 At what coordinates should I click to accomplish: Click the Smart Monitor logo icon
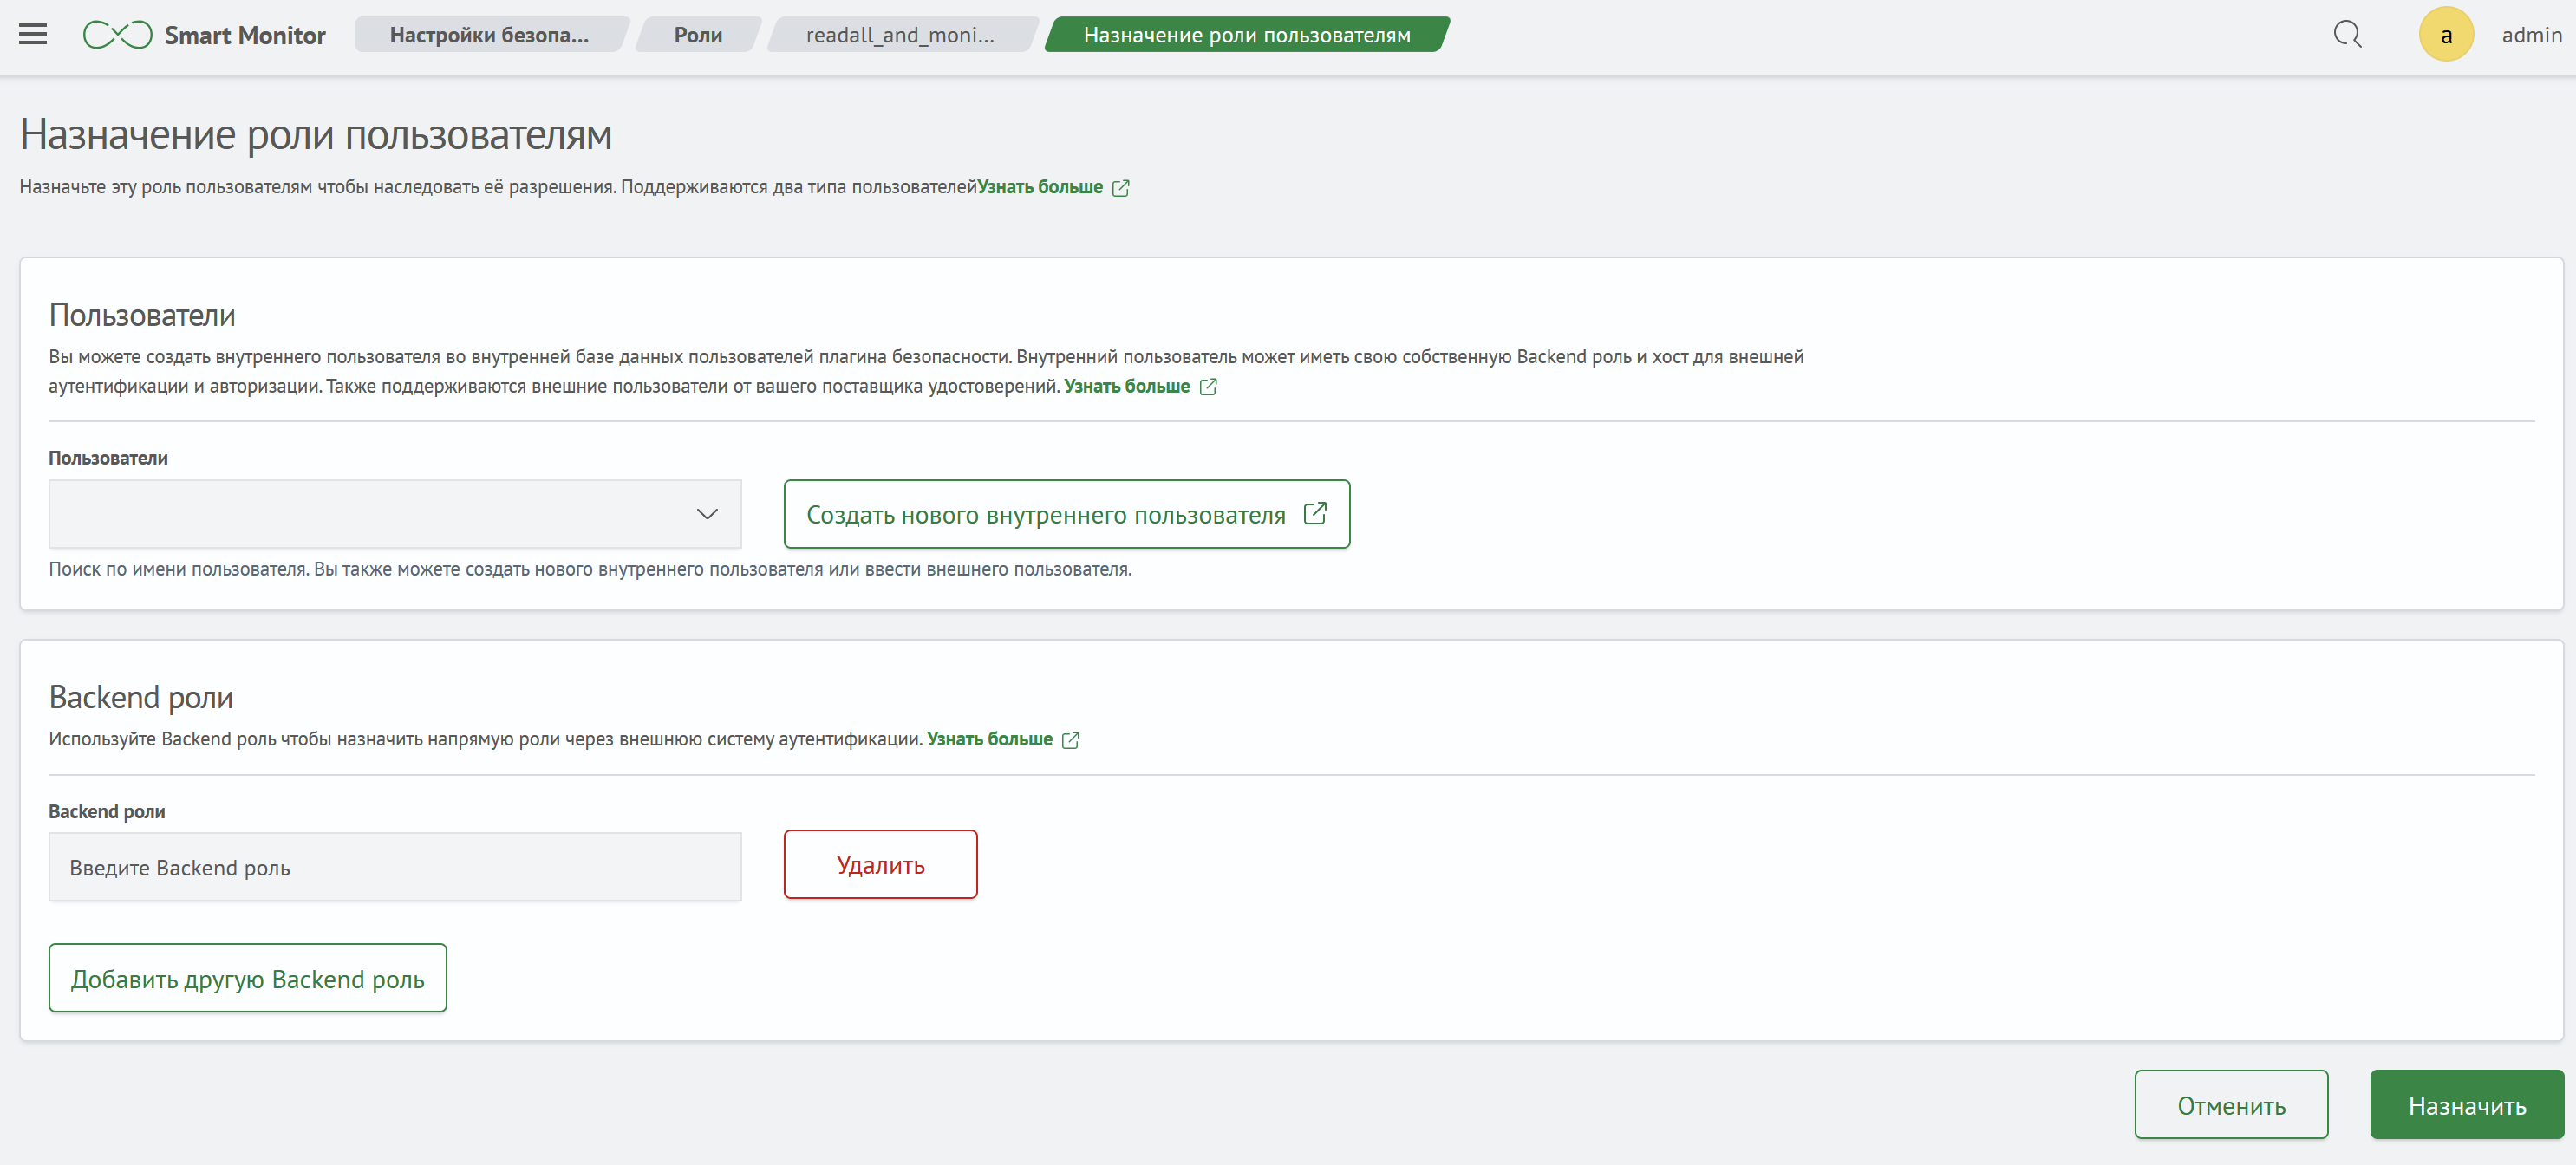click(x=117, y=35)
